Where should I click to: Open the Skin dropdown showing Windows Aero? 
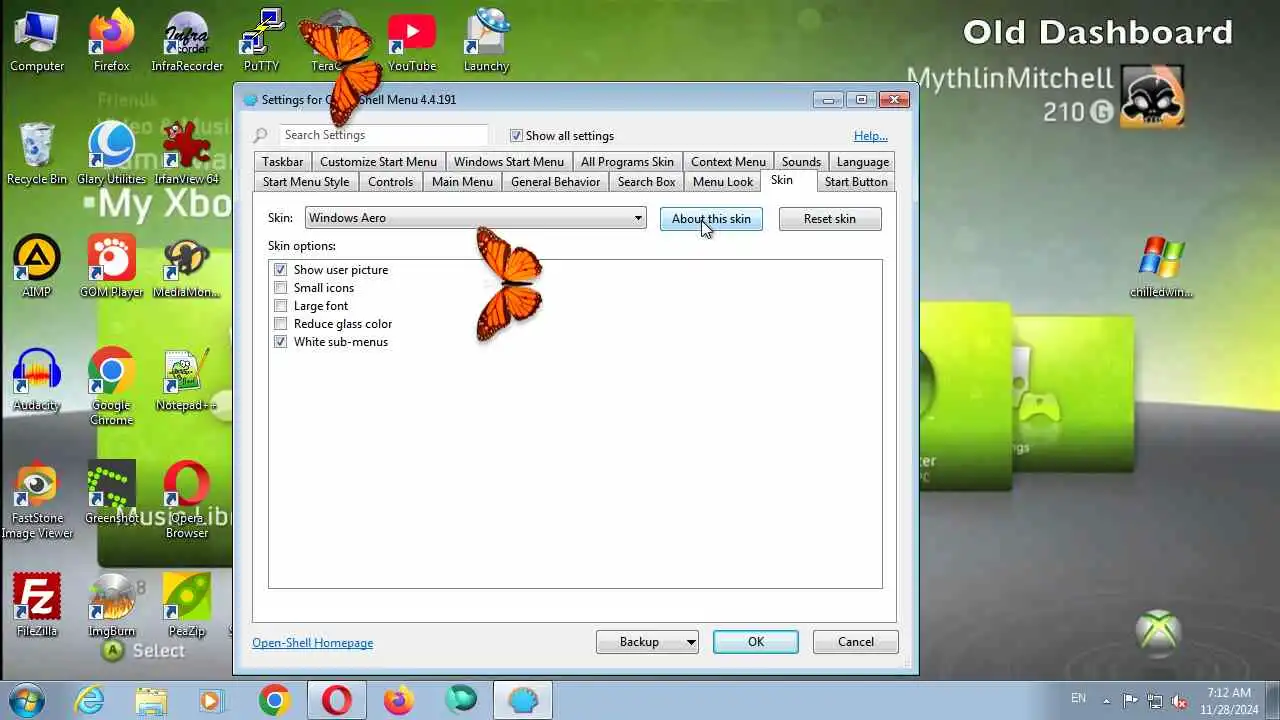(476, 218)
